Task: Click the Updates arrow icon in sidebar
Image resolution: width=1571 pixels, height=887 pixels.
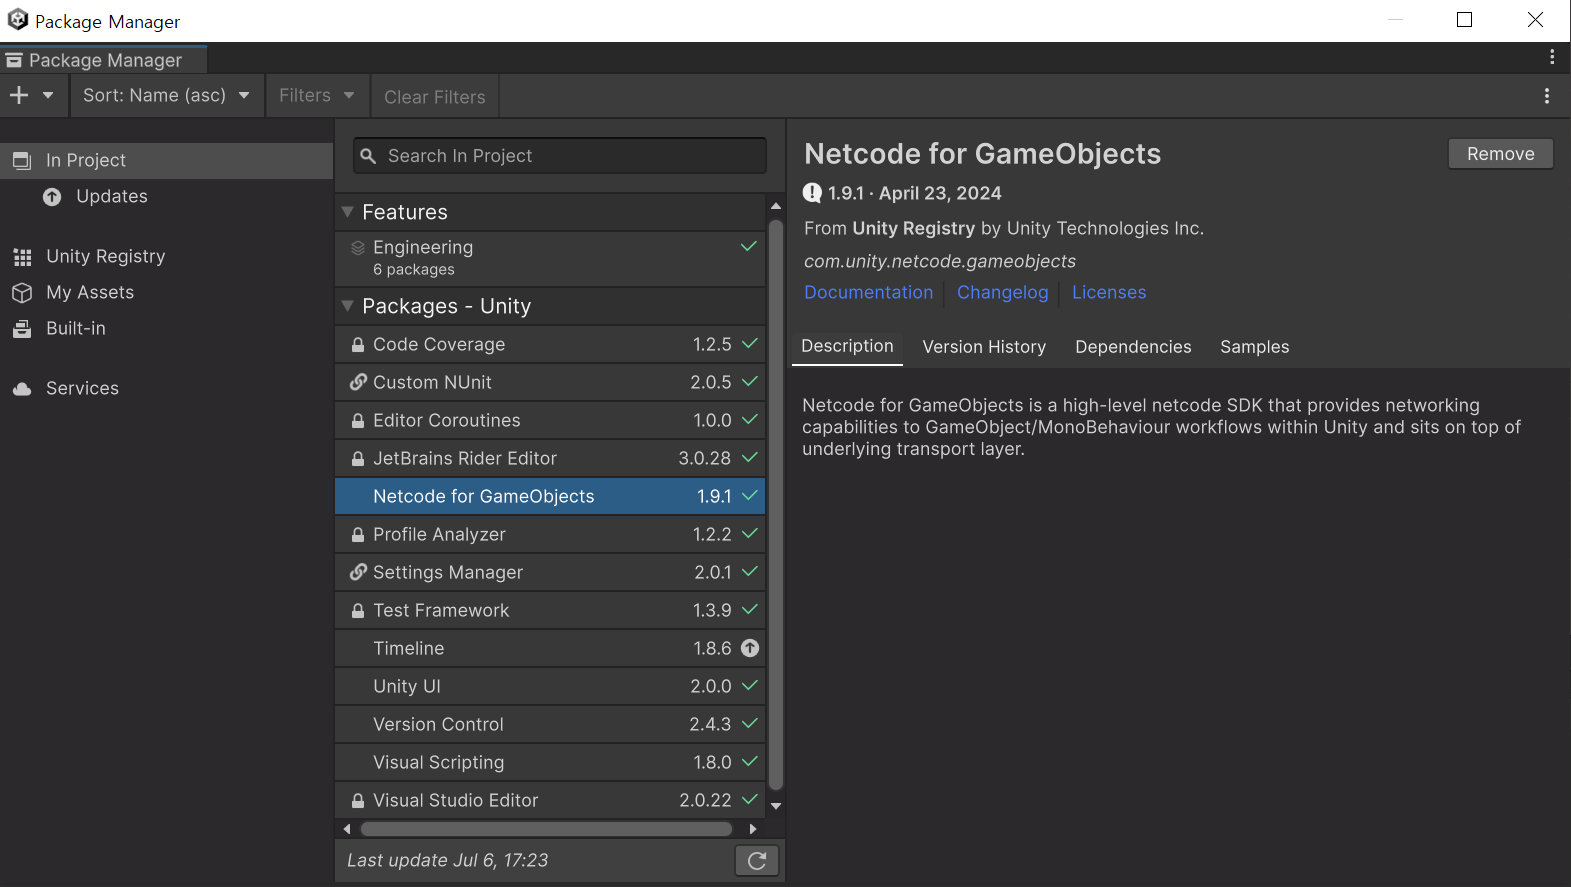Action: click(52, 197)
